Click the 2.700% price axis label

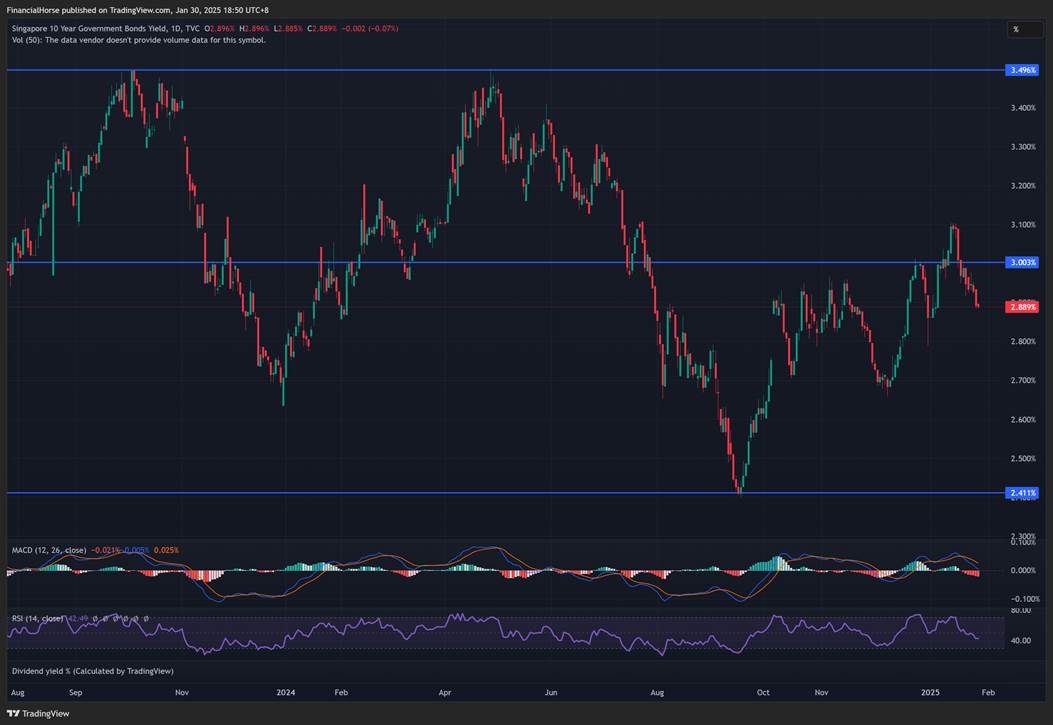pos(1023,381)
